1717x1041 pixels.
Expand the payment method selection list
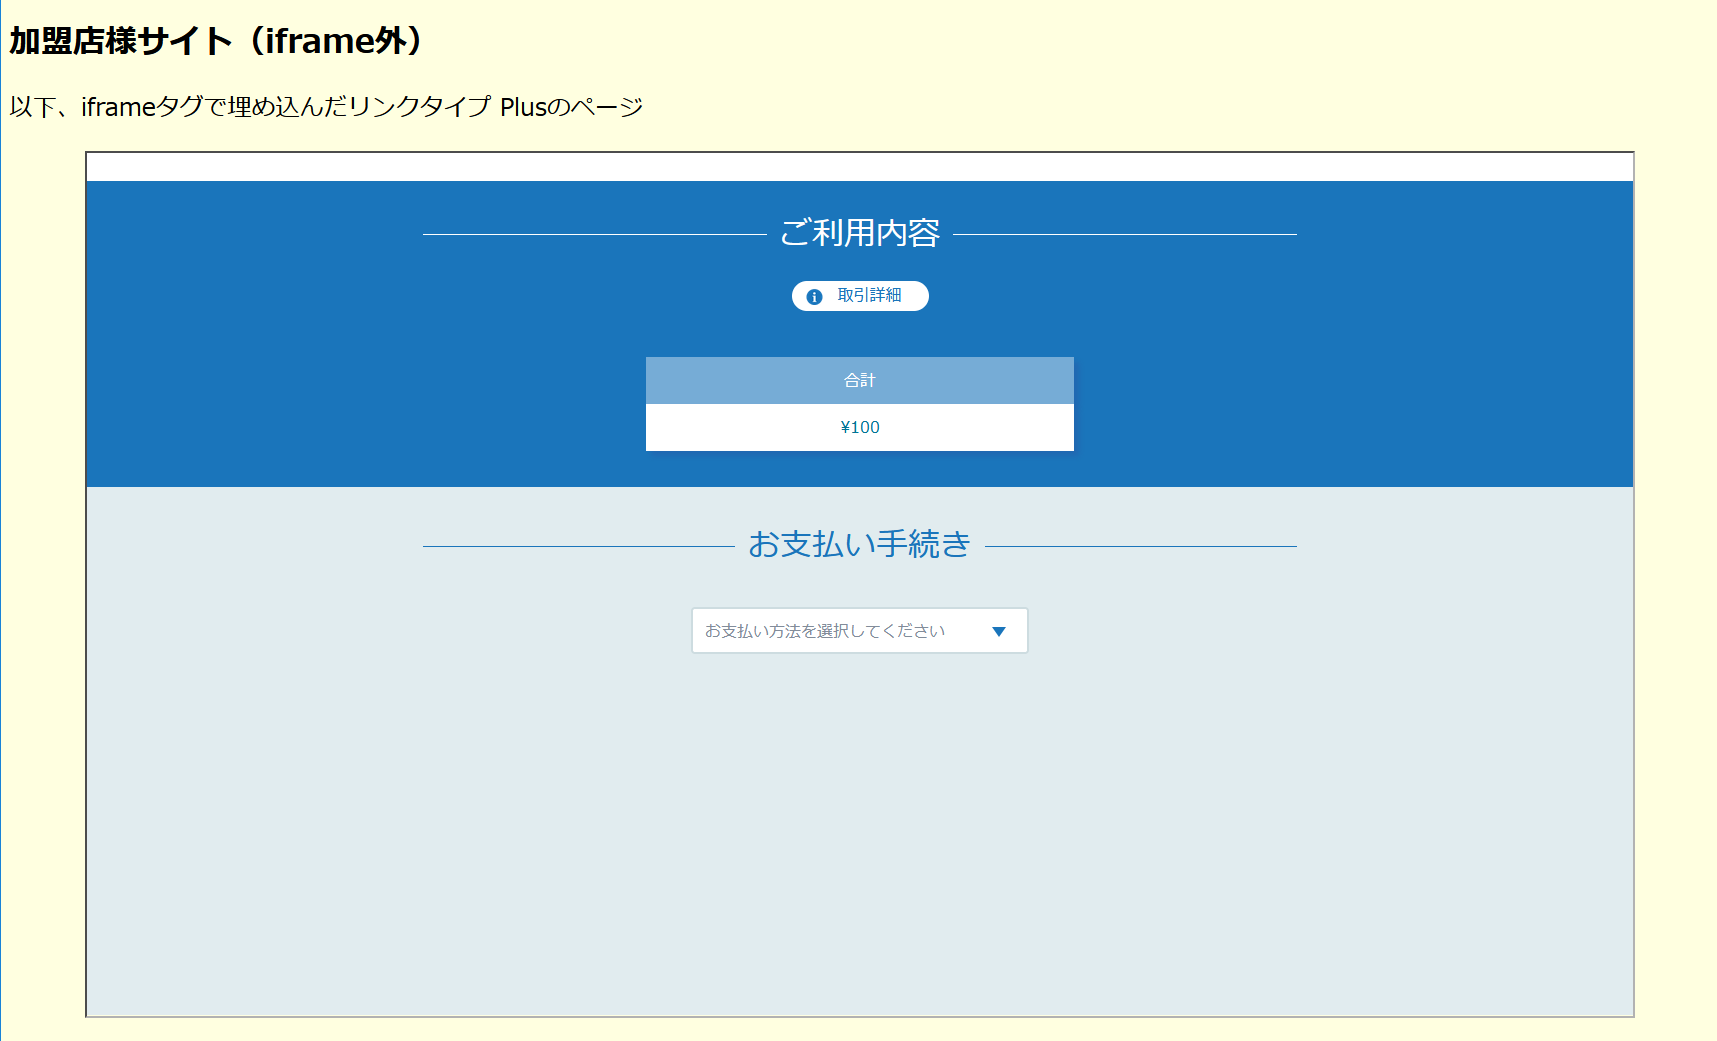tap(860, 631)
